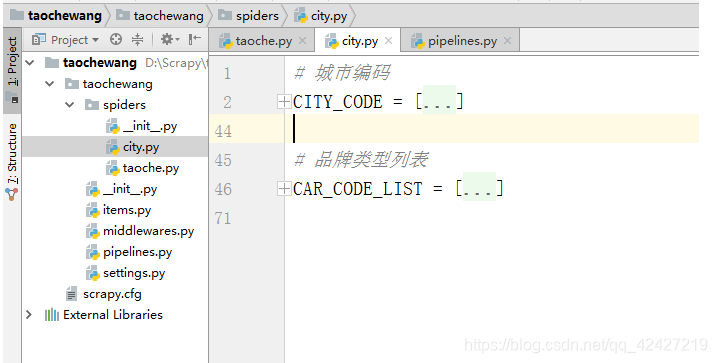Screen dimensions: 717x363
Task: Click the spiders breadcrumb
Action: pyautogui.click(x=249, y=16)
